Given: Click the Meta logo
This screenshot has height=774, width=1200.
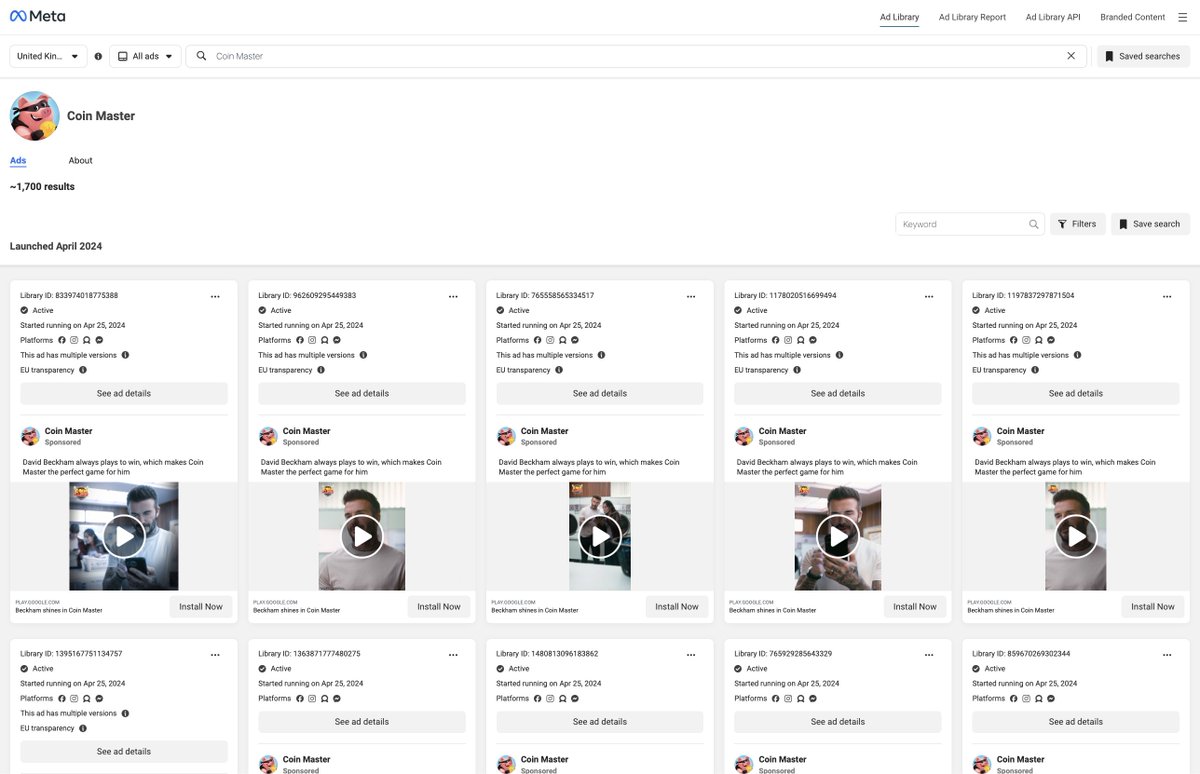Looking at the screenshot, I should click(38, 17).
